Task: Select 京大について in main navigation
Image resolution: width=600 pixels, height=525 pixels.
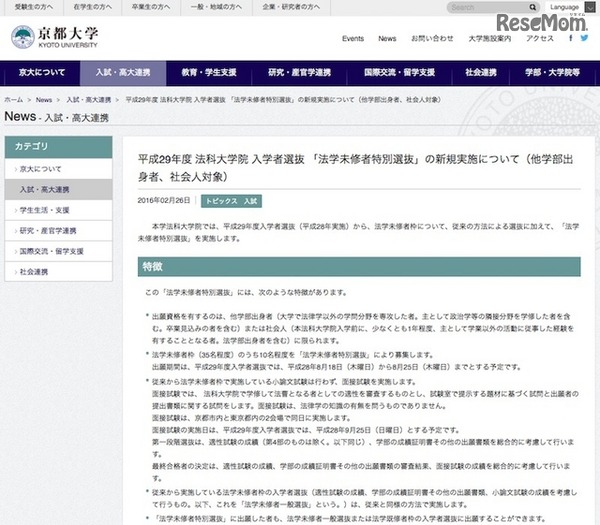Action: click(42, 72)
